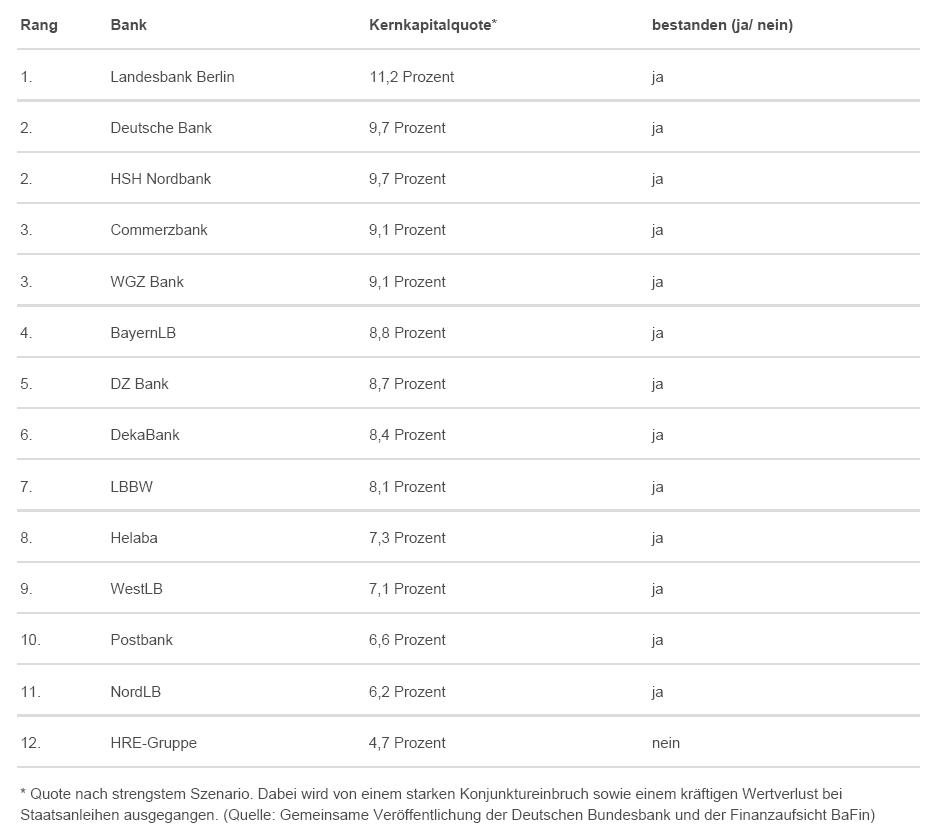The height and width of the screenshot is (831, 938).
Task: Select the "nein" result for HRE-Gruppe
Action: 665,743
